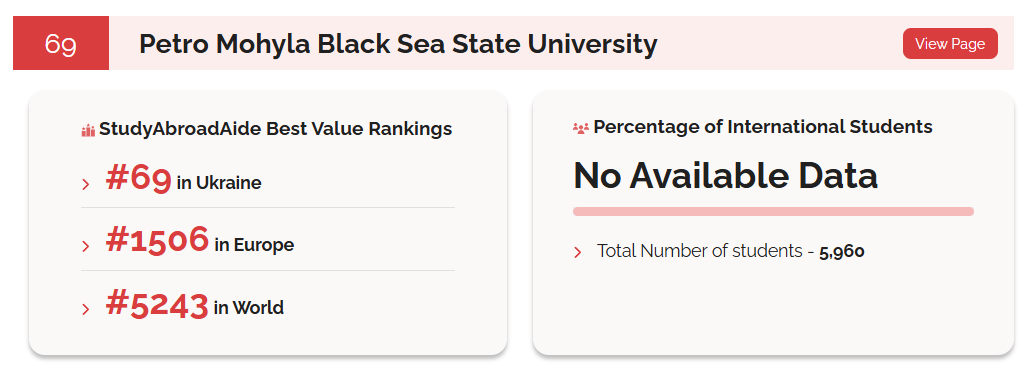Click the 5,960 student count
The height and width of the screenshot is (380, 1034).
tap(841, 251)
